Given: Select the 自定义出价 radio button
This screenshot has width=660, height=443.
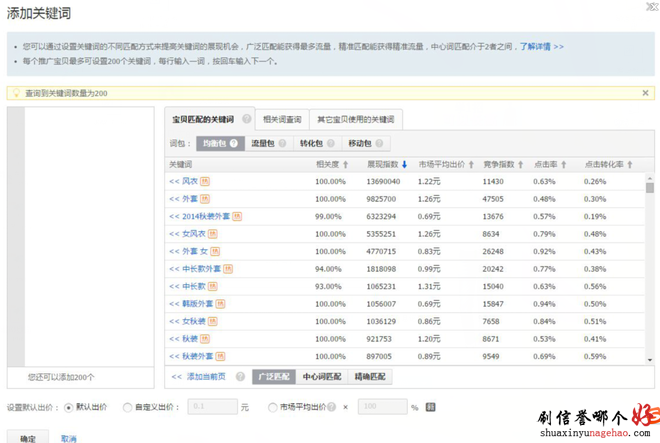Looking at the screenshot, I should click(x=127, y=408).
